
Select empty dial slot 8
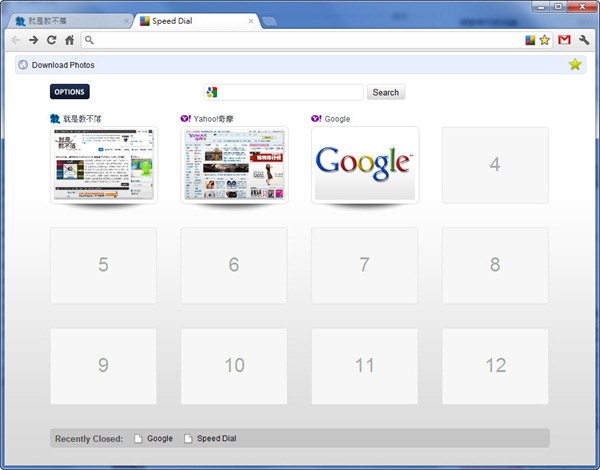point(495,265)
